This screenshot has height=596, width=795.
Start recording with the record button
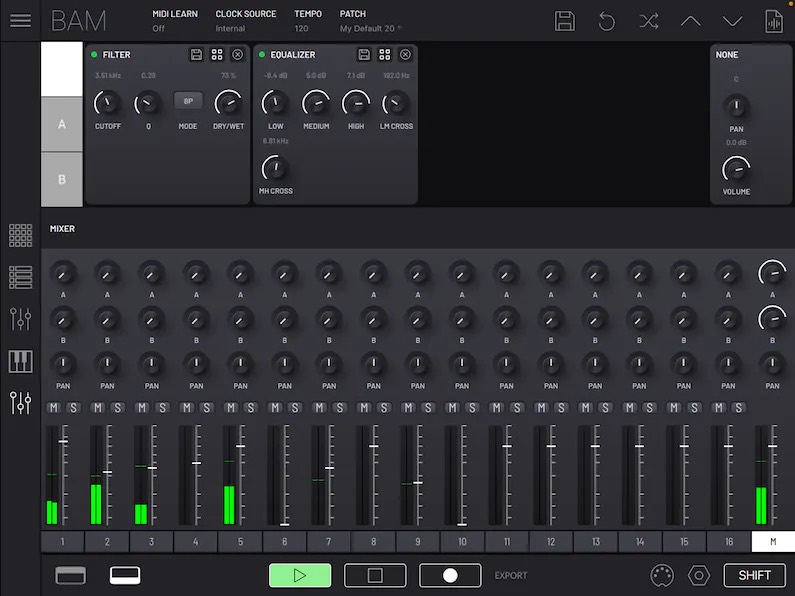click(x=450, y=575)
